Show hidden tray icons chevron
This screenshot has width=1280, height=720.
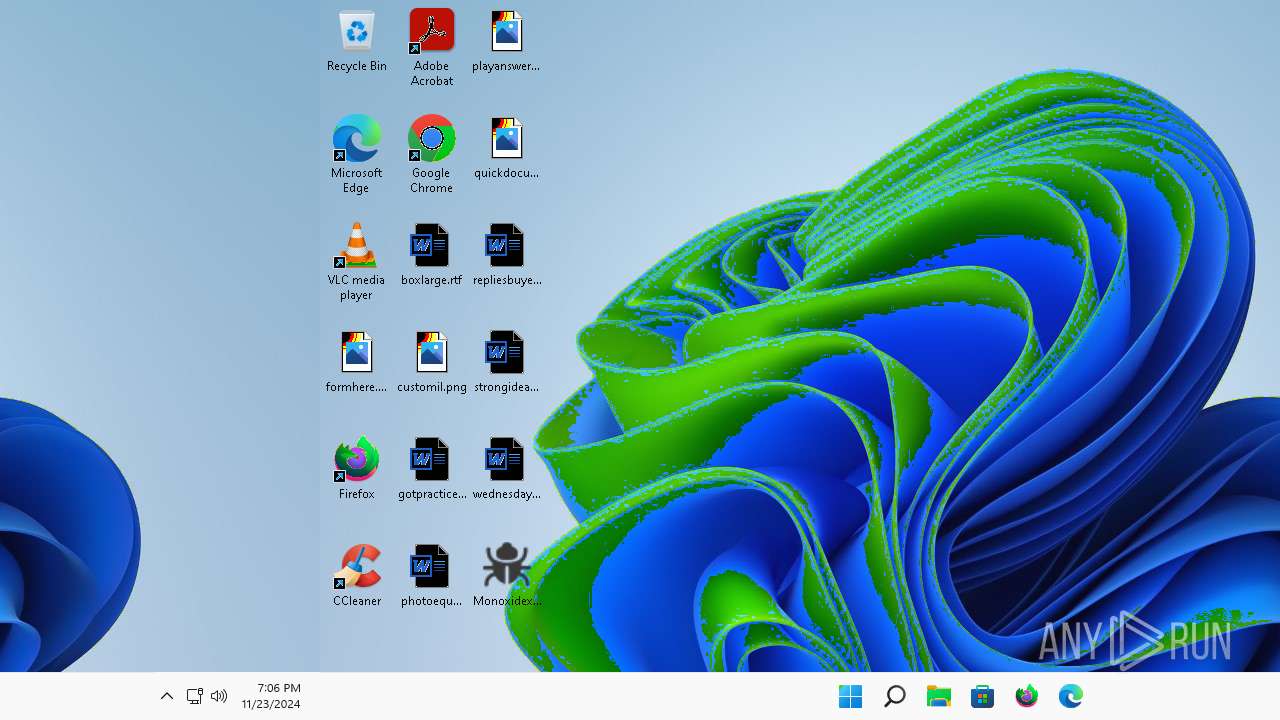[167, 696]
